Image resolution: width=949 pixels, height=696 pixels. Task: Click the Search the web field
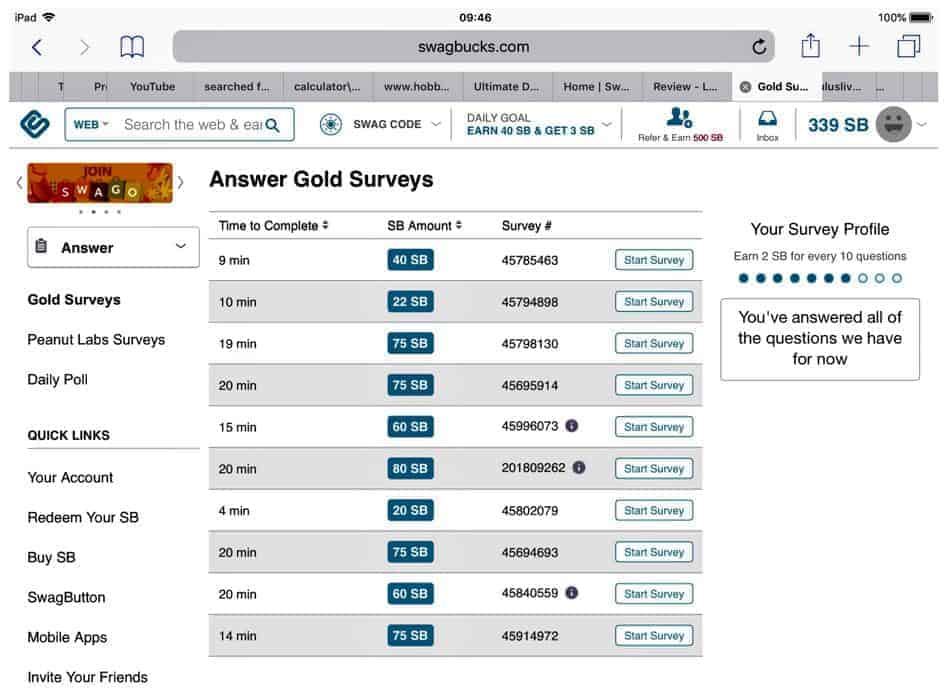point(192,125)
